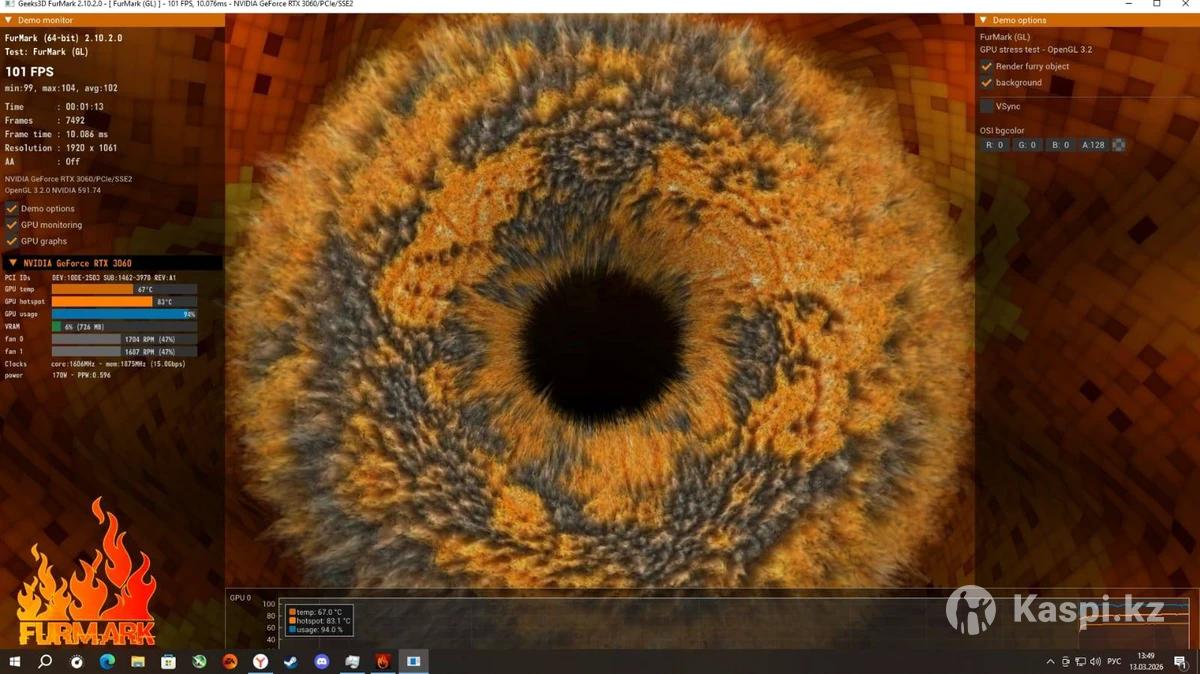
Task: Open Discord from the taskbar
Action: [x=322, y=661]
